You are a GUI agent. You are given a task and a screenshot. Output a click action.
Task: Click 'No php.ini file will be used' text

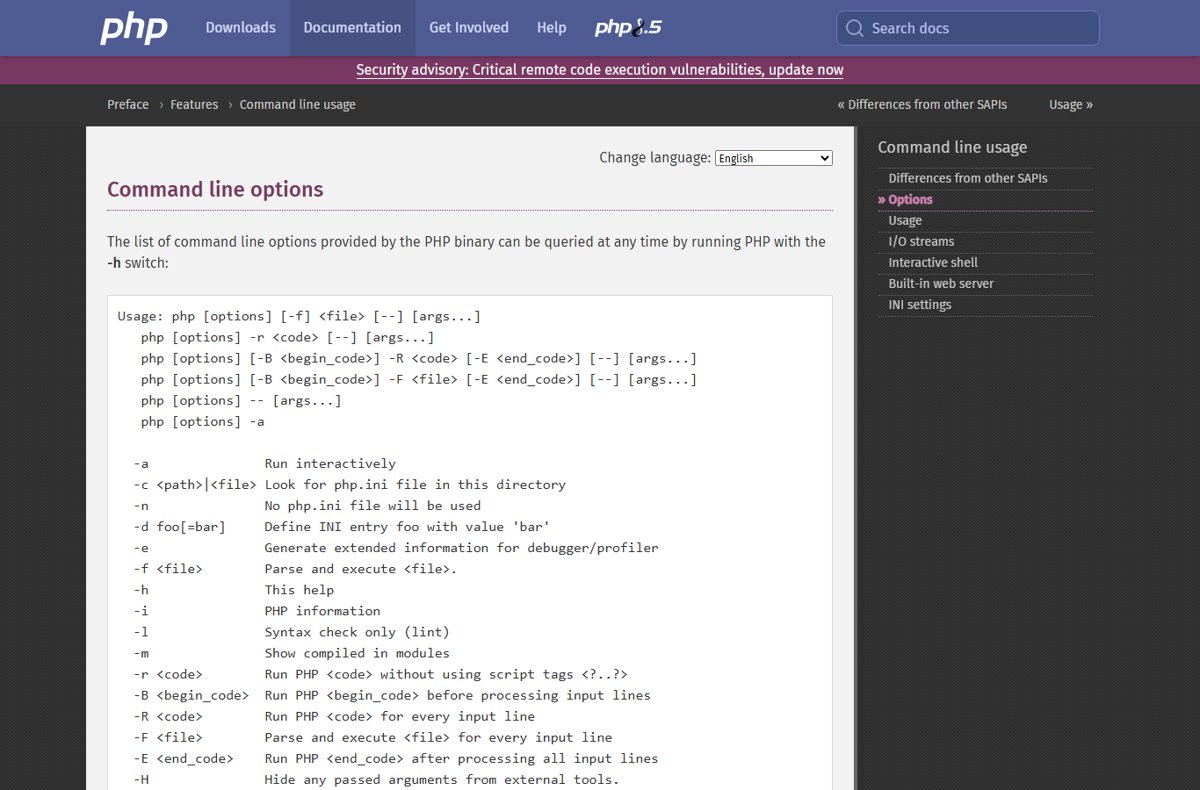372,505
